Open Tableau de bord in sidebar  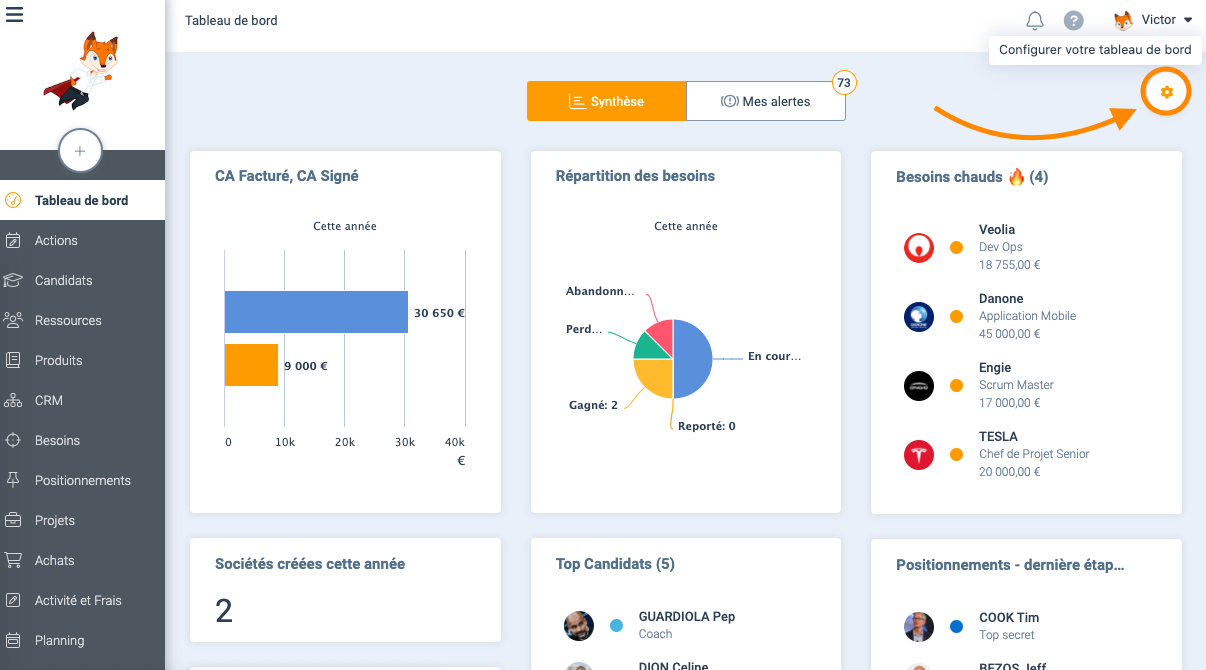point(82,200)
